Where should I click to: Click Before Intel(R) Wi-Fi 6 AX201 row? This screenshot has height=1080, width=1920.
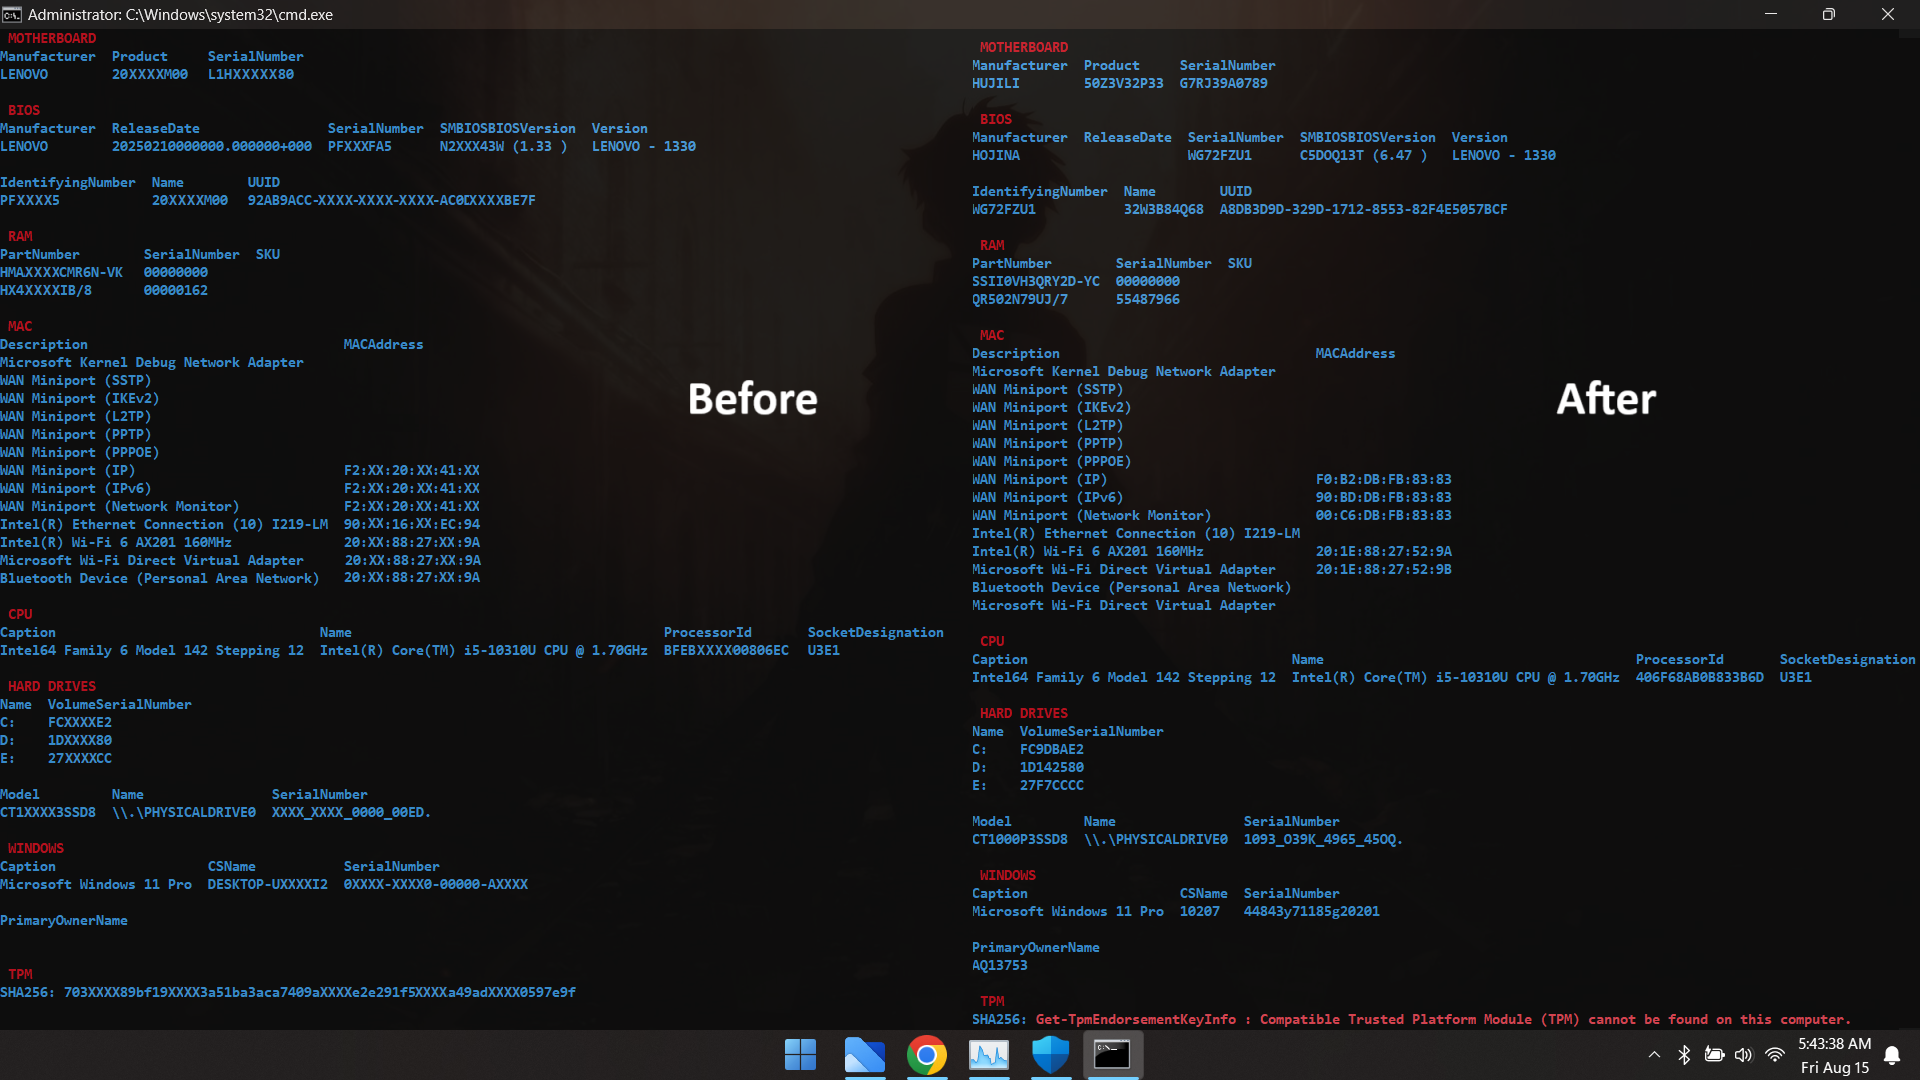pyautogui.click(x=240, y=542)
